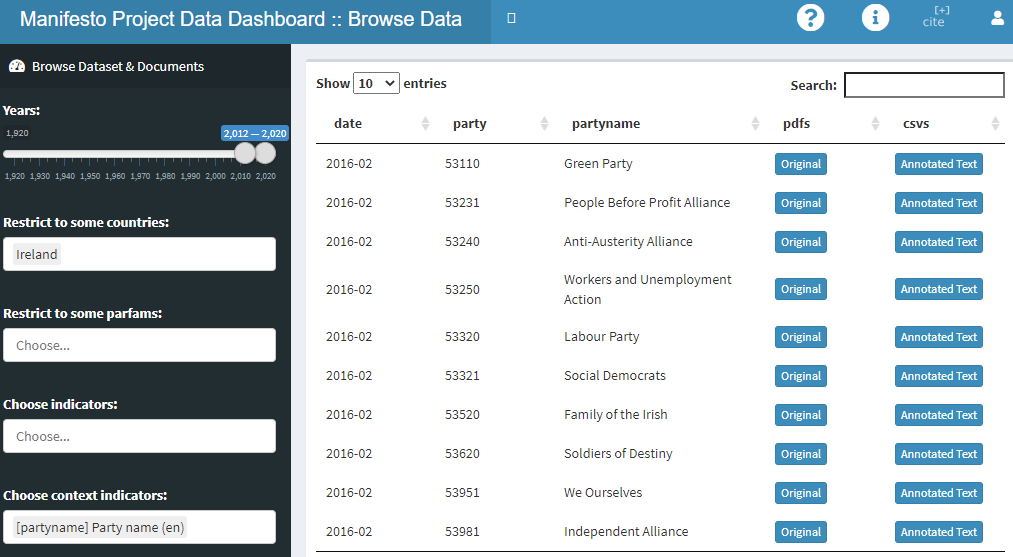The width and height of the screenshot is (1013, 557).
Task: Open the cite icon in header
Action: point(934,17)
